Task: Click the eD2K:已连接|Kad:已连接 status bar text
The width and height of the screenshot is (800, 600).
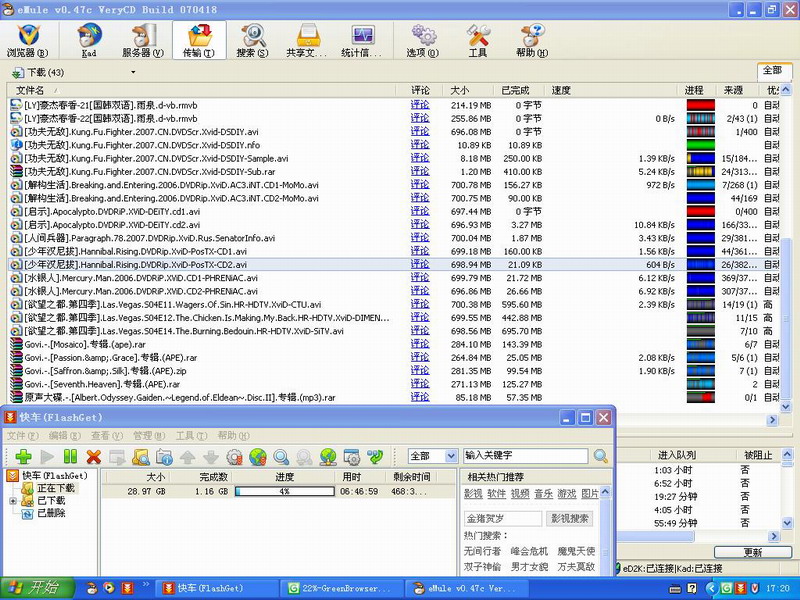Action: pyautogui.click(x=672, y=568)
